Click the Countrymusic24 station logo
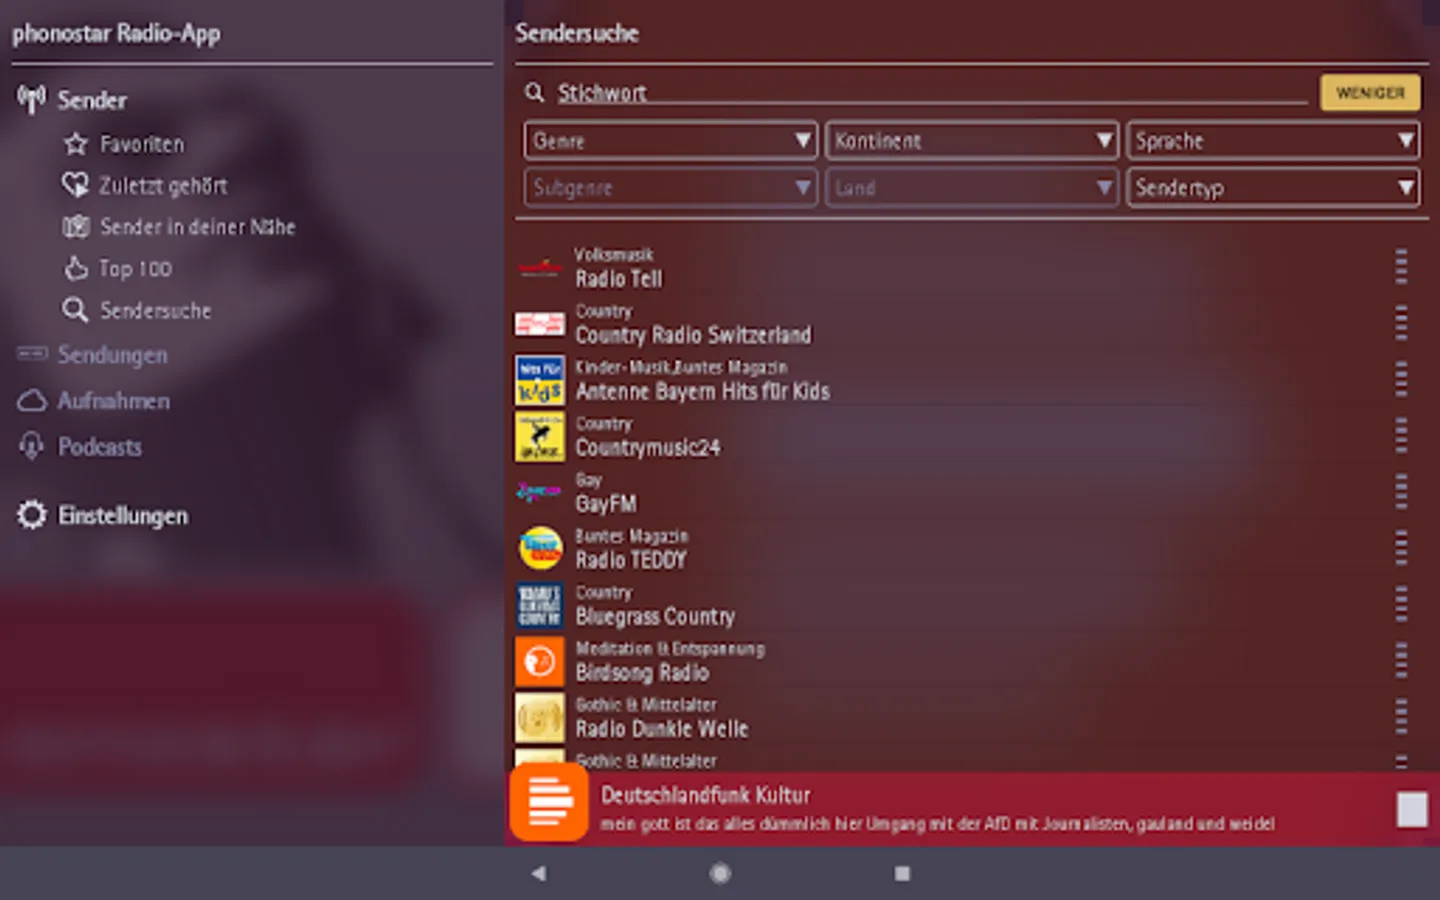This screenshot has width=1440, height=900. point(540,437)
